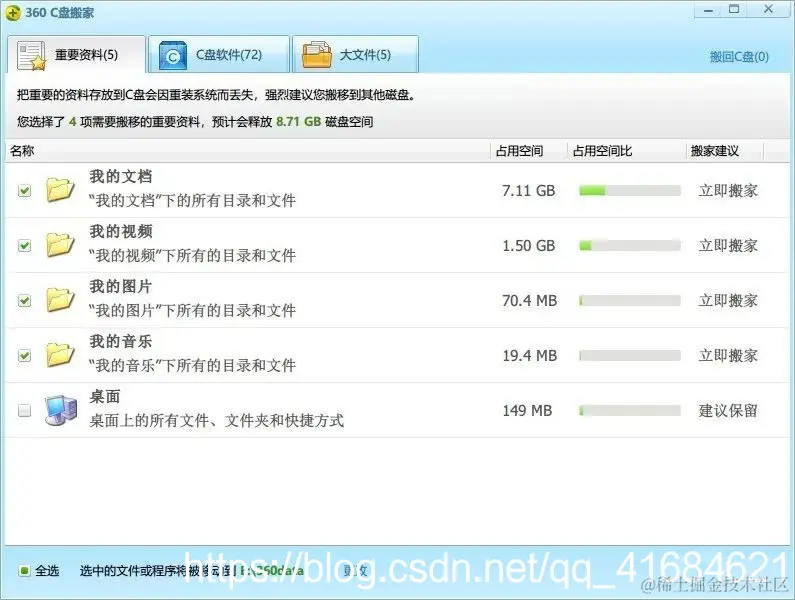
Task: Click the 8.71 GB freed space value
Action: (298, 122)
